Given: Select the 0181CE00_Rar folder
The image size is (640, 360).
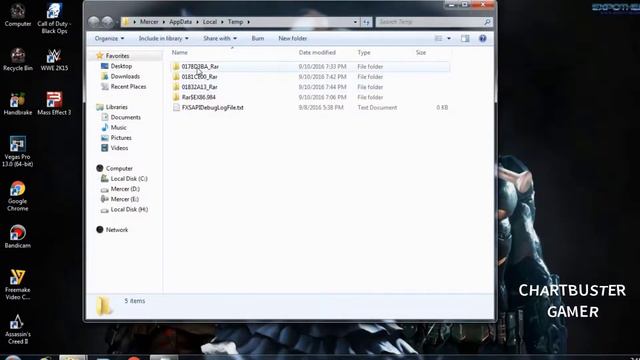Looking at the screenshot, I should pyautogui.click(x=310, y=76).
